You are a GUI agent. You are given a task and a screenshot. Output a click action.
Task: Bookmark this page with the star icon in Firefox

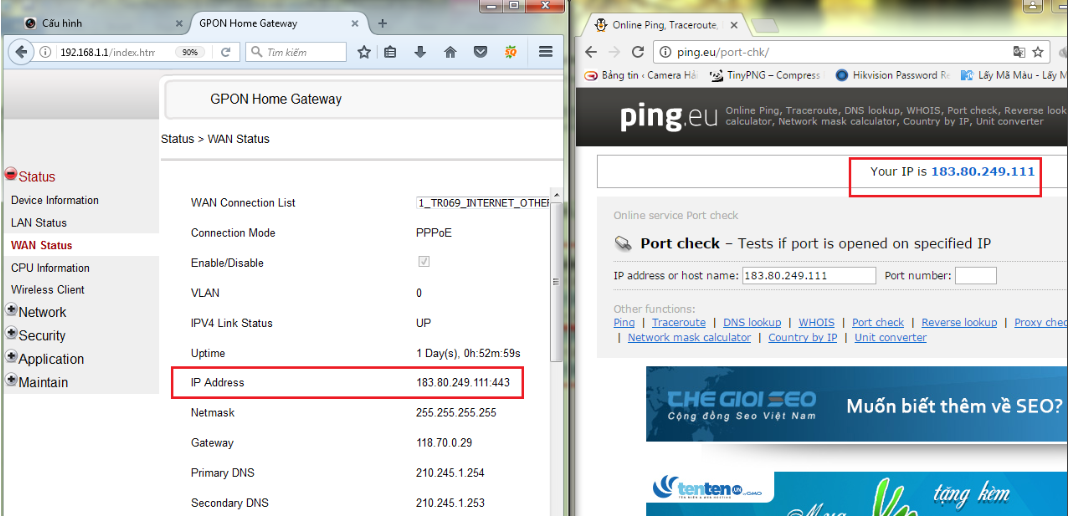(x=364, y=52)
